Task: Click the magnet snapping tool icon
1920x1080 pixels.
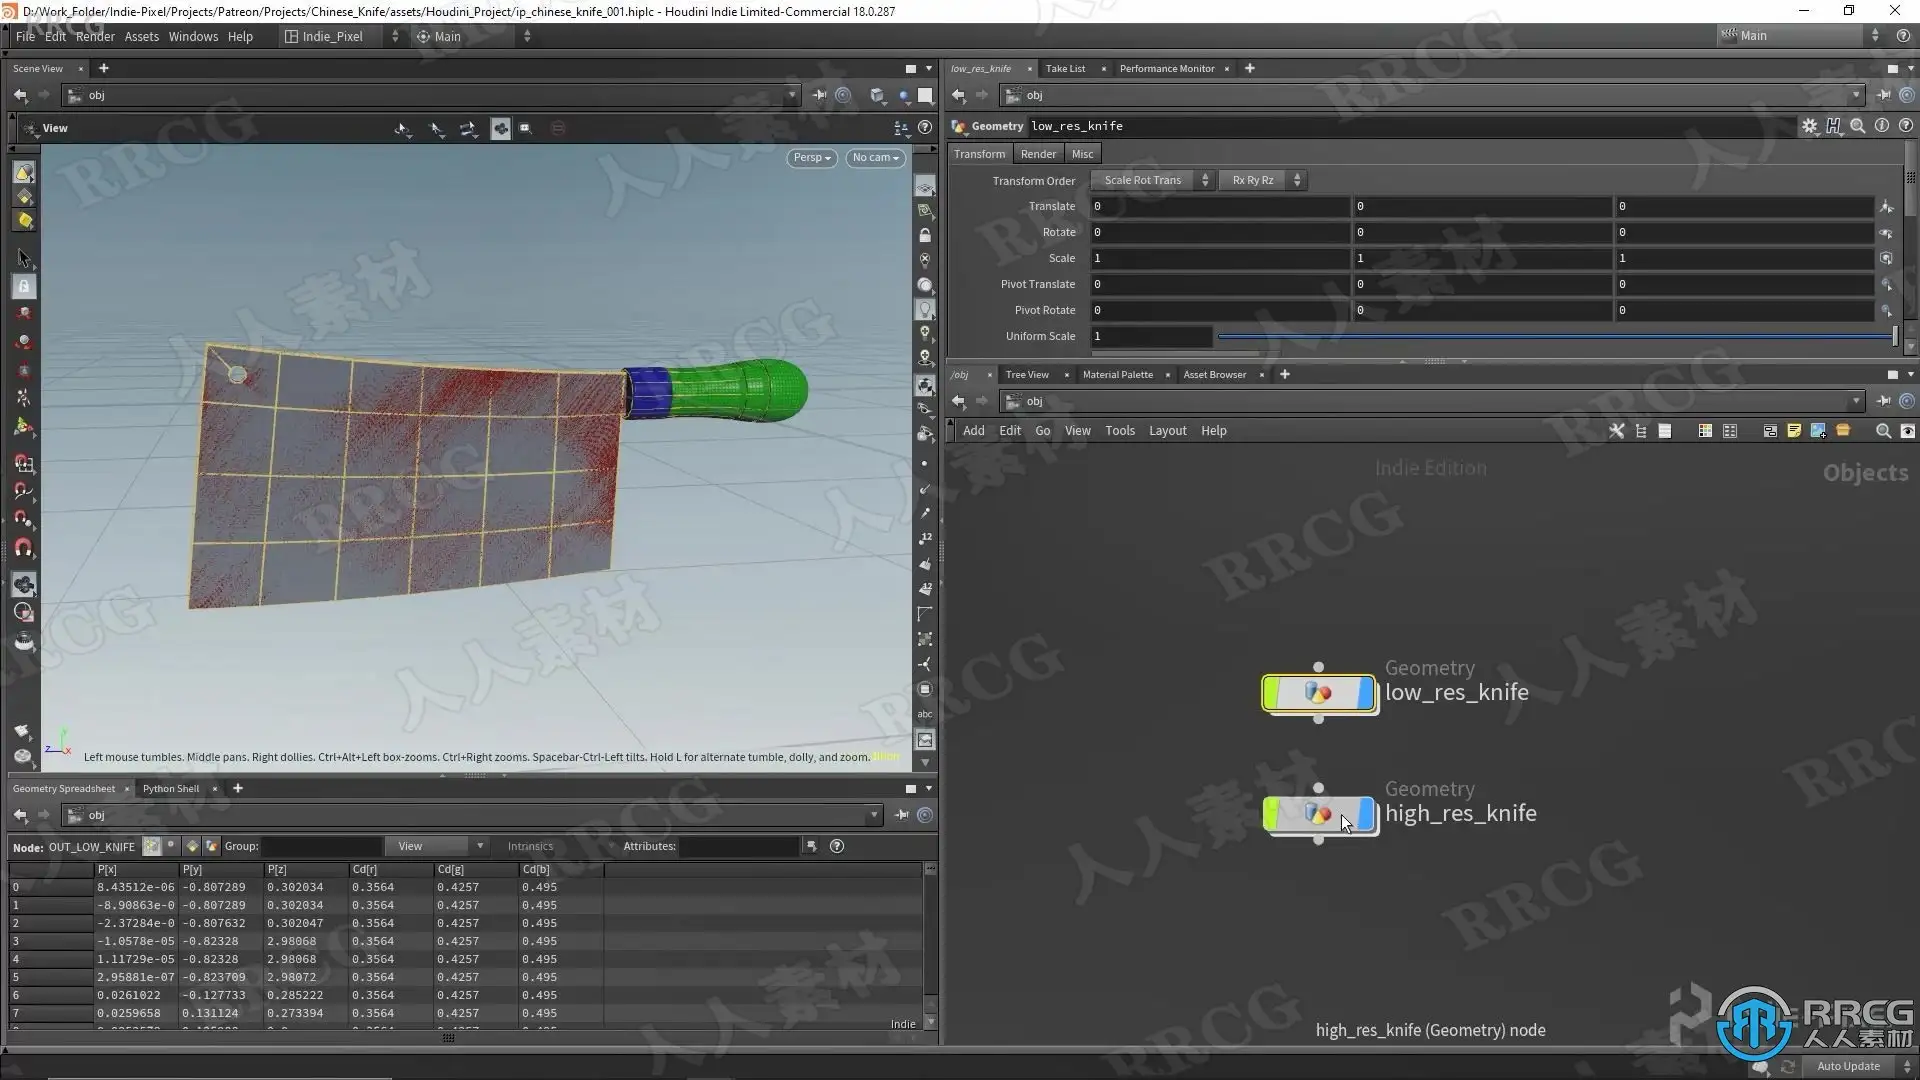Action: tap(24, 548)
